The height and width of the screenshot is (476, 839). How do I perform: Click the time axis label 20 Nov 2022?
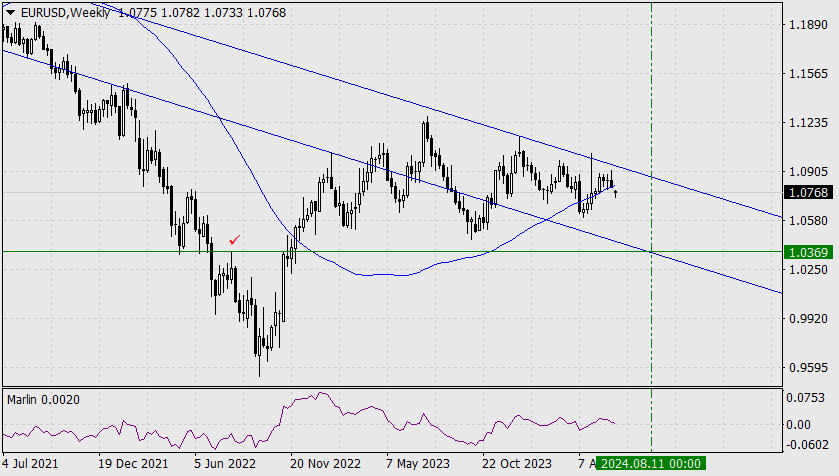pyautogui.click(x=325, y=463)
